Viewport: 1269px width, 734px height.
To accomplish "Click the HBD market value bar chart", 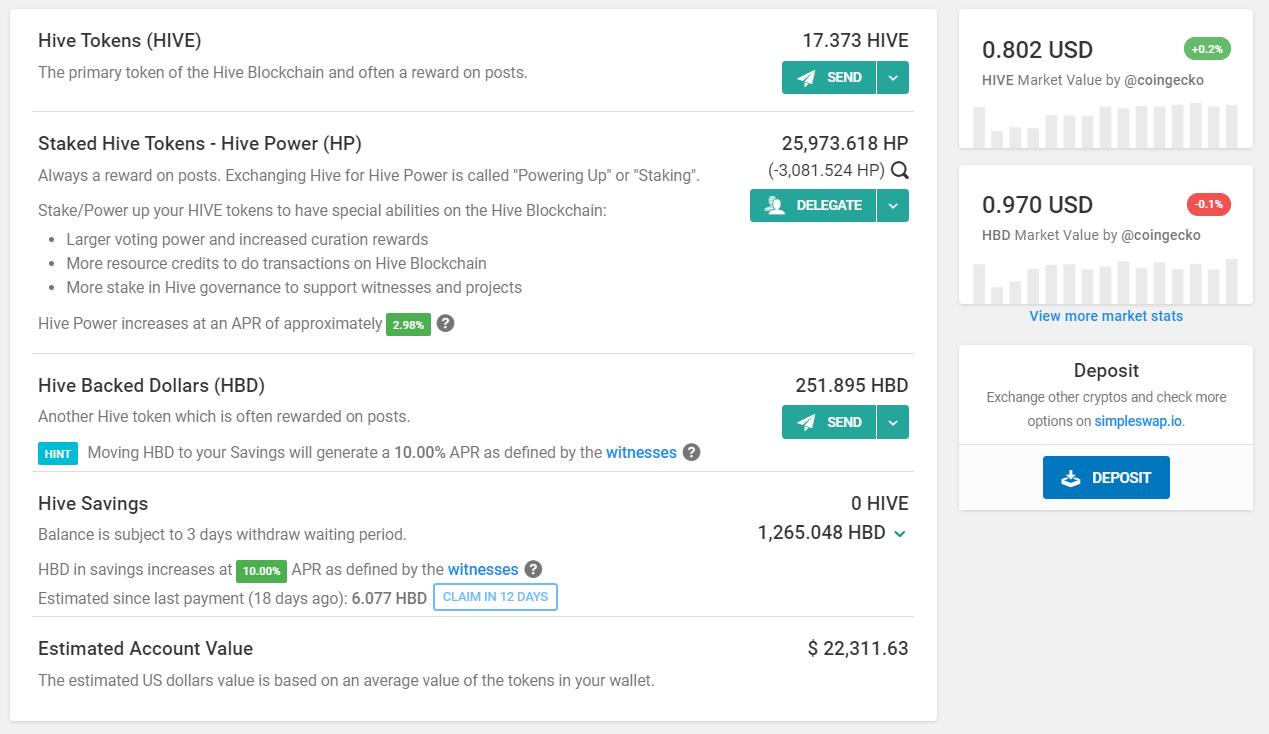I will [1105, 281].
